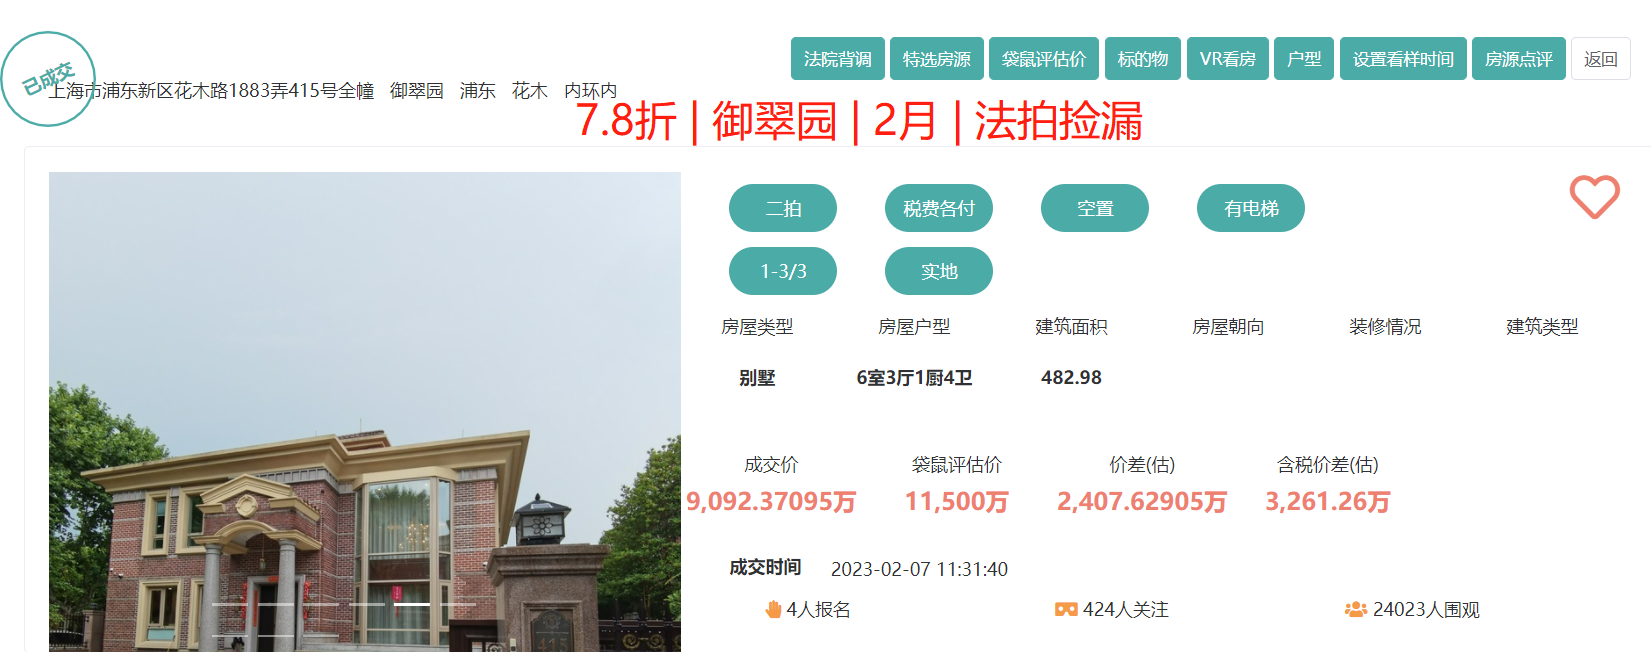The height and width of the screenshot is (652, 1651).
Task: Click 设置看样时间 button
Action: 1402,59
